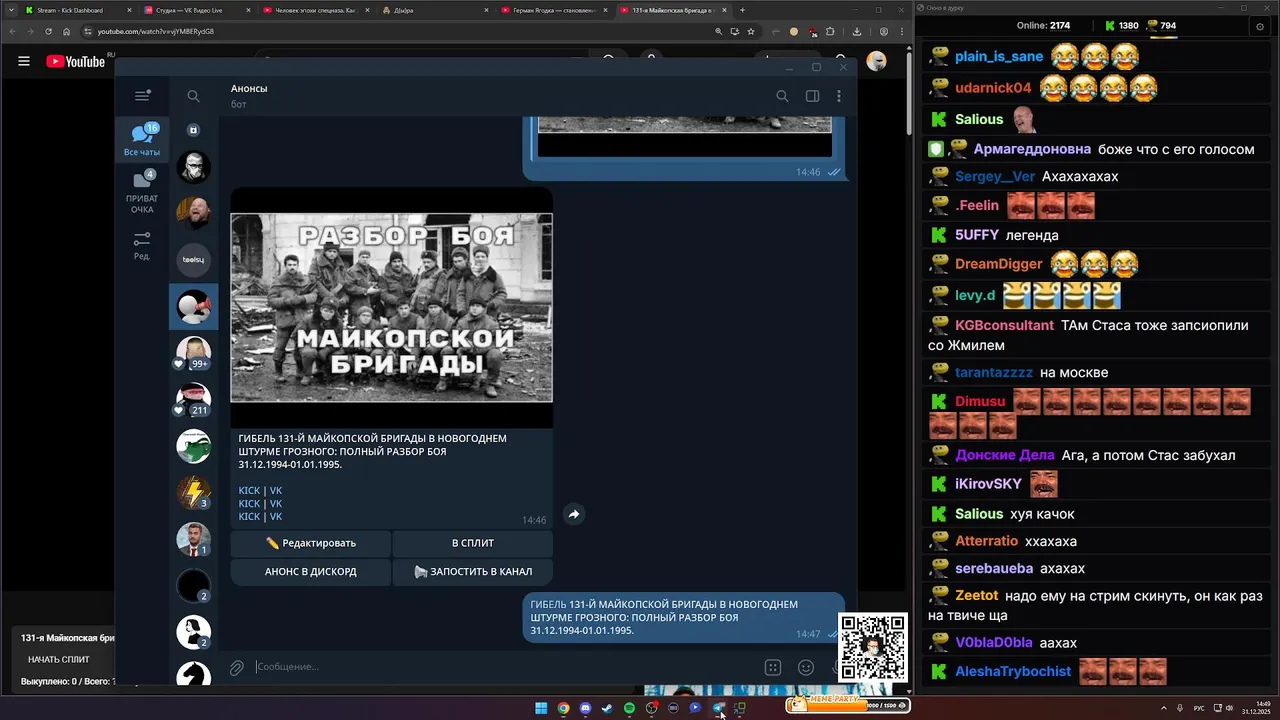This screenshot has width=1280, height=720.
Task: Click the НАЧАТЬ СПЛИТ button
Action: click(x=59, y=659)
